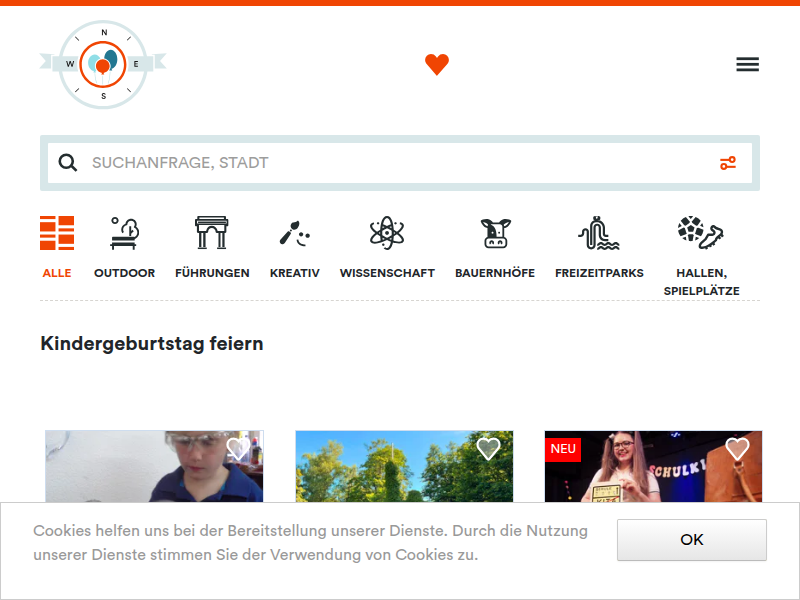
Task: Click the compass balloon logo
Action: [x=103, y=64]
